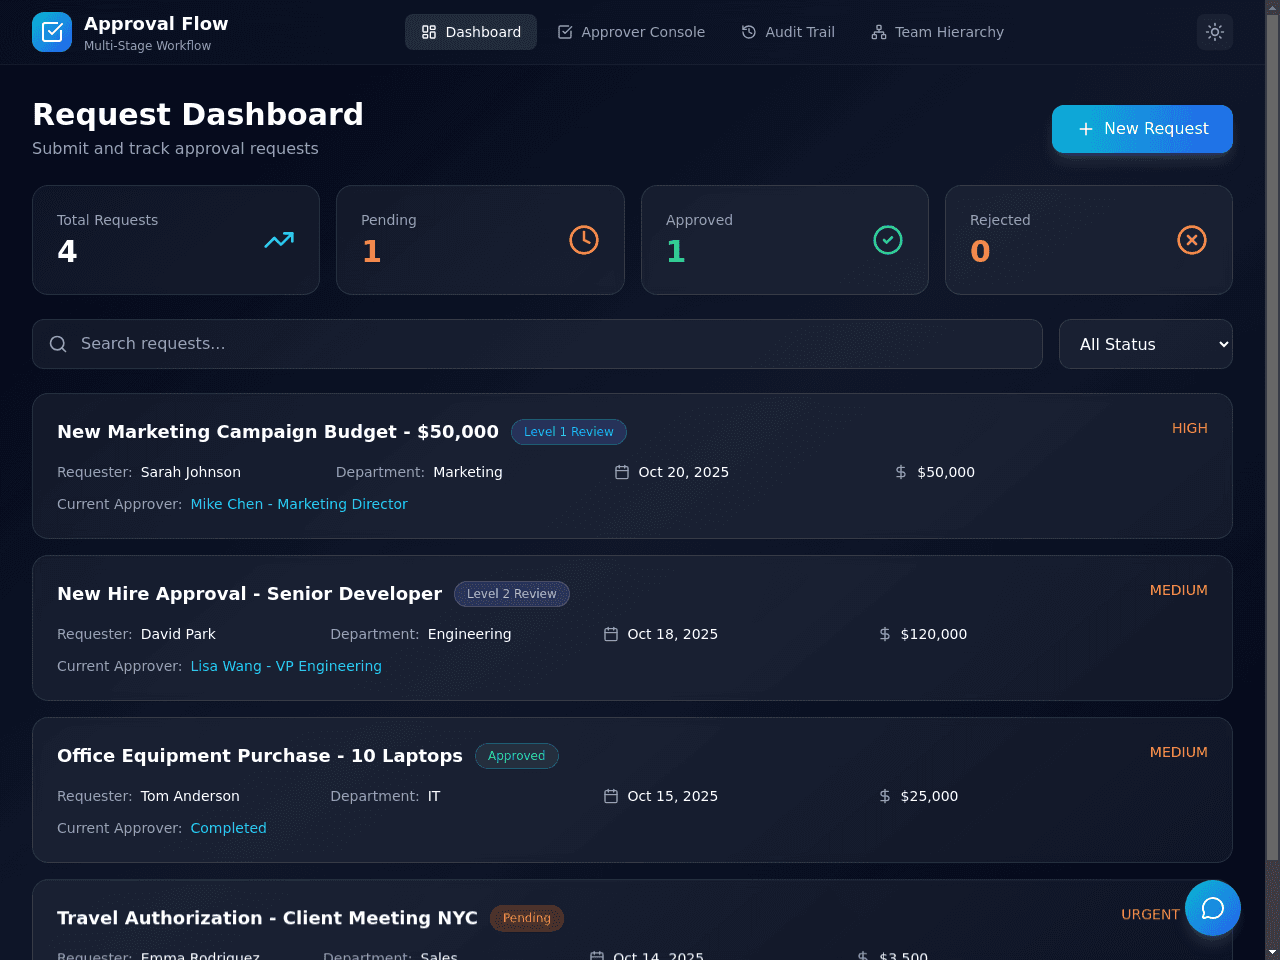Image resolution: width=1280 pixels, height=960 pixels.
Task: Click the magnifier icon in search bar
Action: pos(58,344)
